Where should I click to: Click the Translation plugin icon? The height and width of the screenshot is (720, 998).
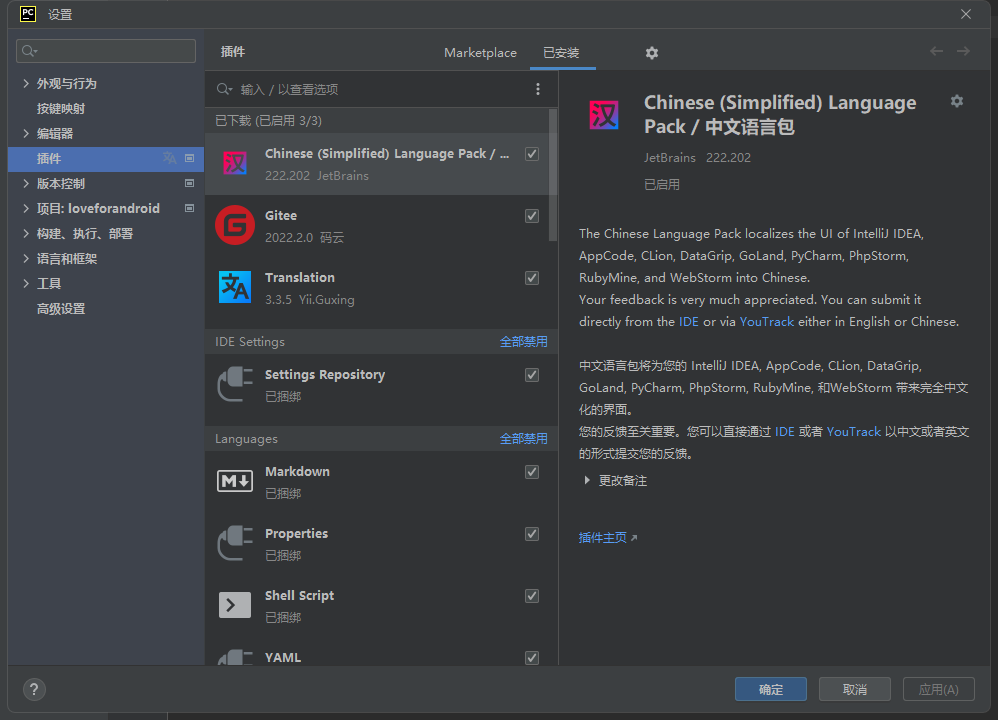tap(235, 287)
